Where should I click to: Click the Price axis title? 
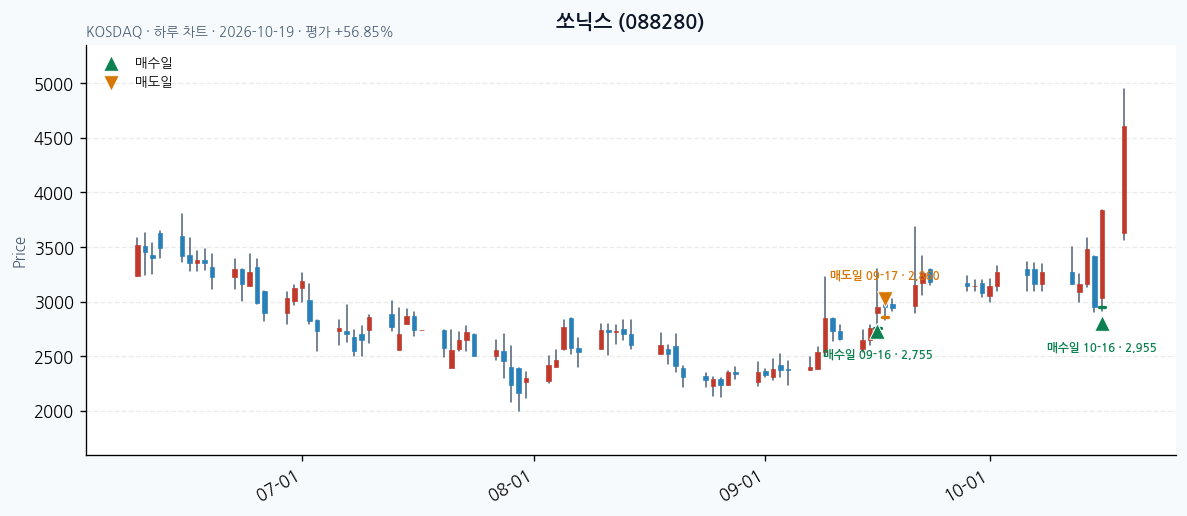click(x=20, y=253)
